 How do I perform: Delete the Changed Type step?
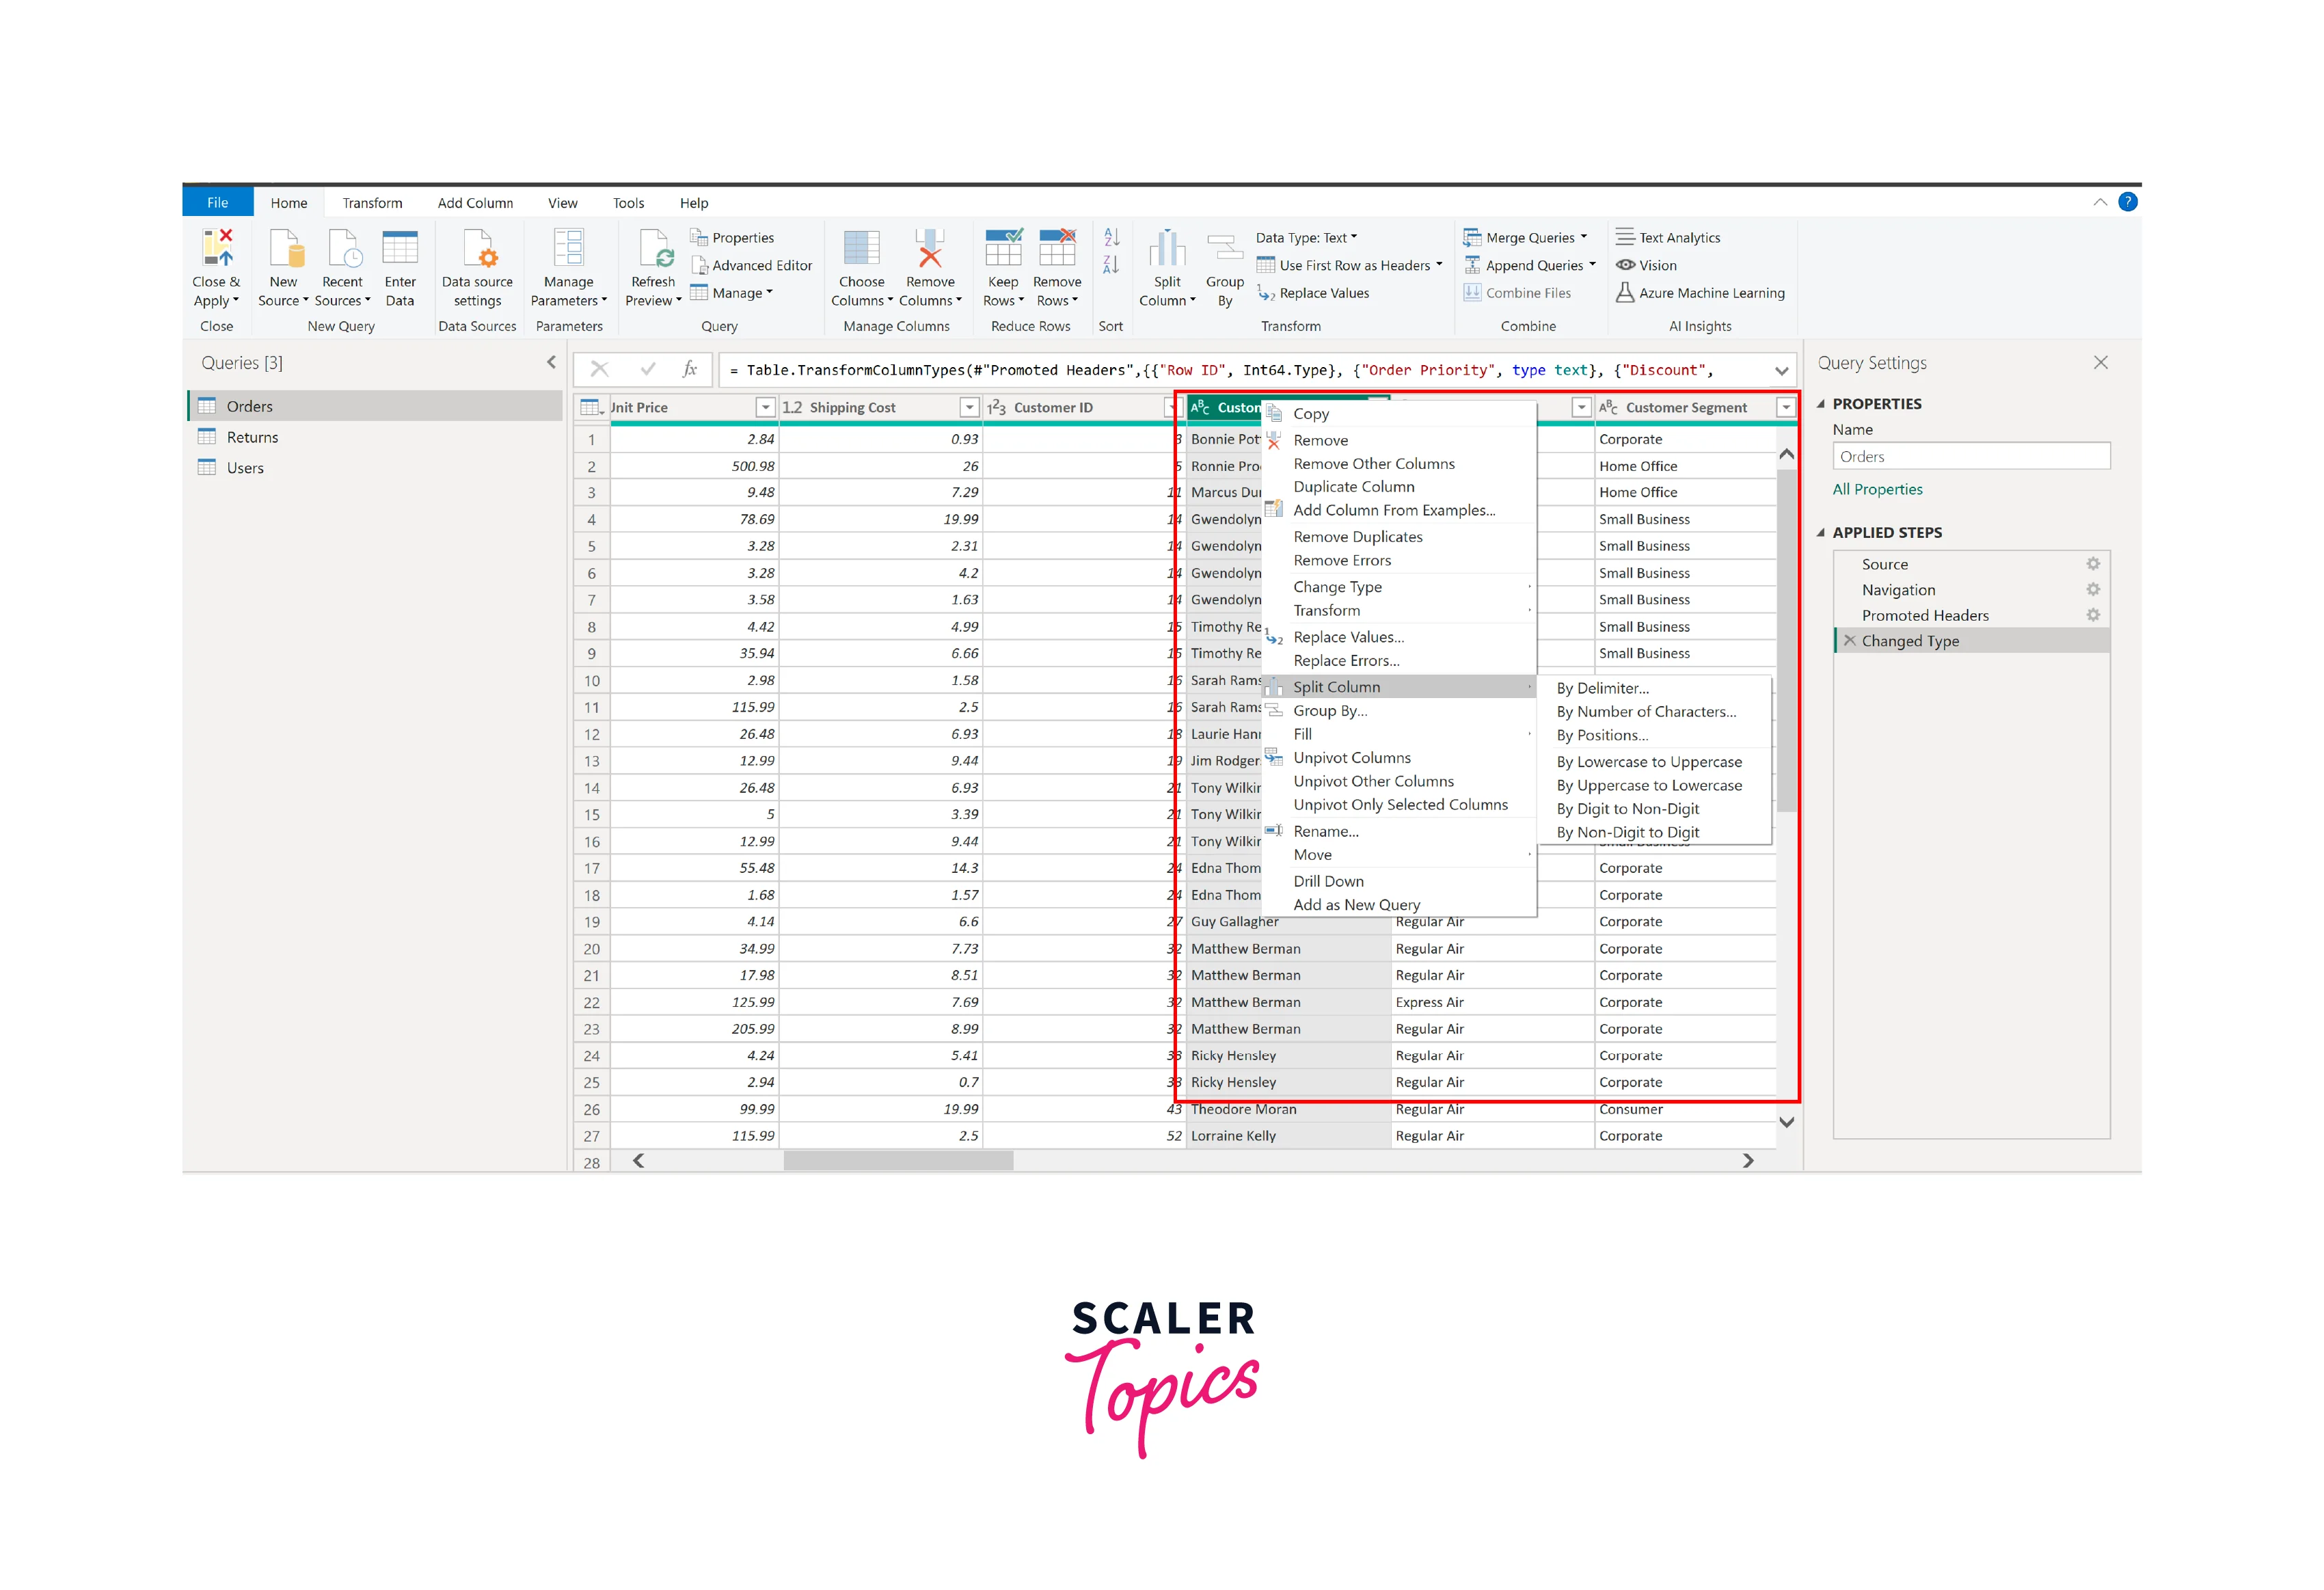(x=1850, y=641)
